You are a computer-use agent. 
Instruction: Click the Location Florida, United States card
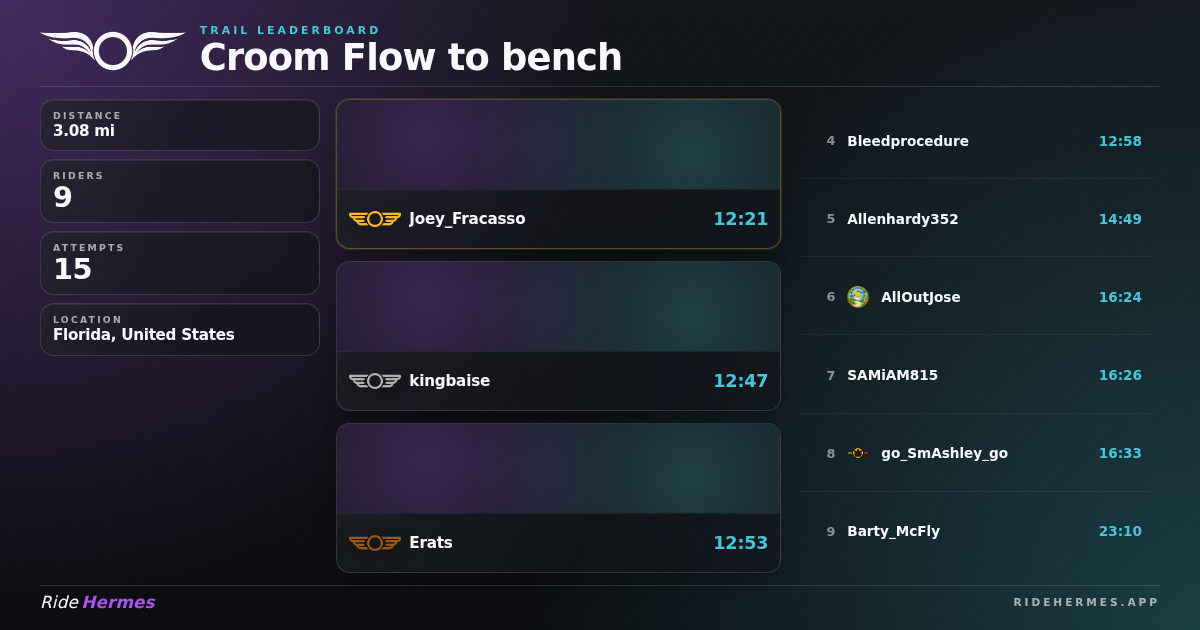pyautogui.click(x=180, y=329)
